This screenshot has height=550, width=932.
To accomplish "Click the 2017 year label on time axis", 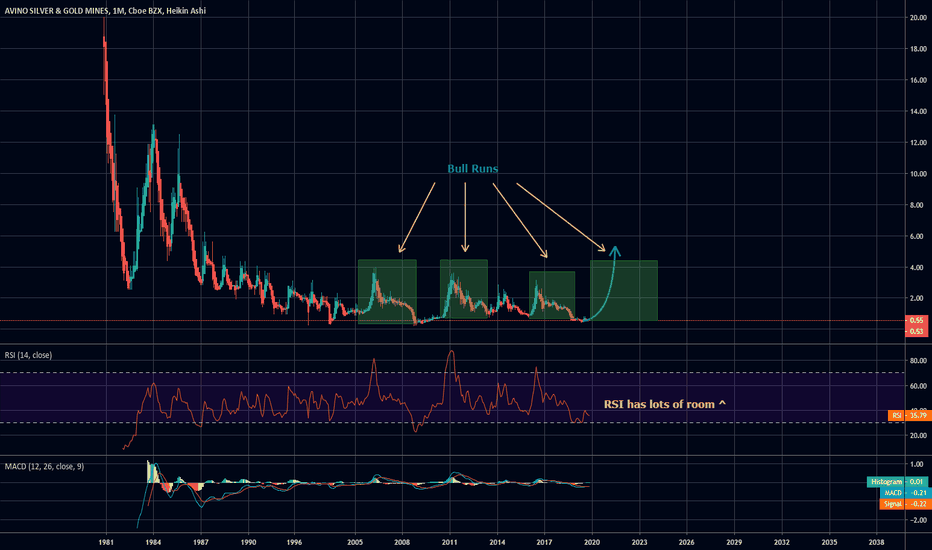I will 544,542.
